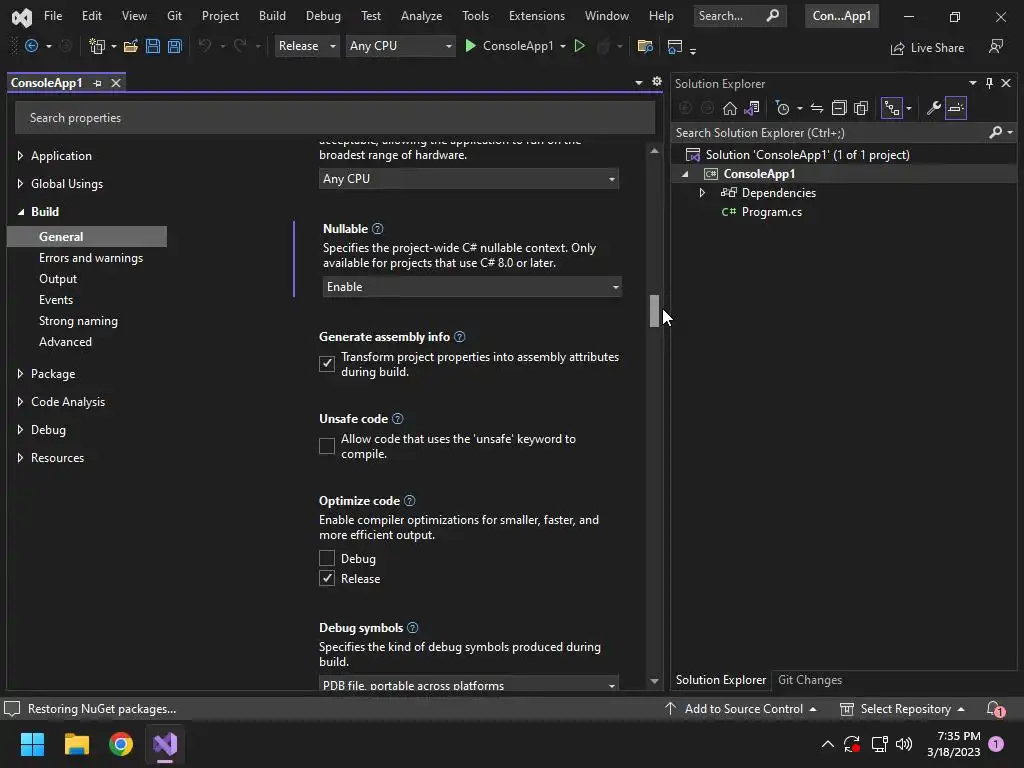Open the File menu
The image size is (1024, 768).
(x=53, y=16)
